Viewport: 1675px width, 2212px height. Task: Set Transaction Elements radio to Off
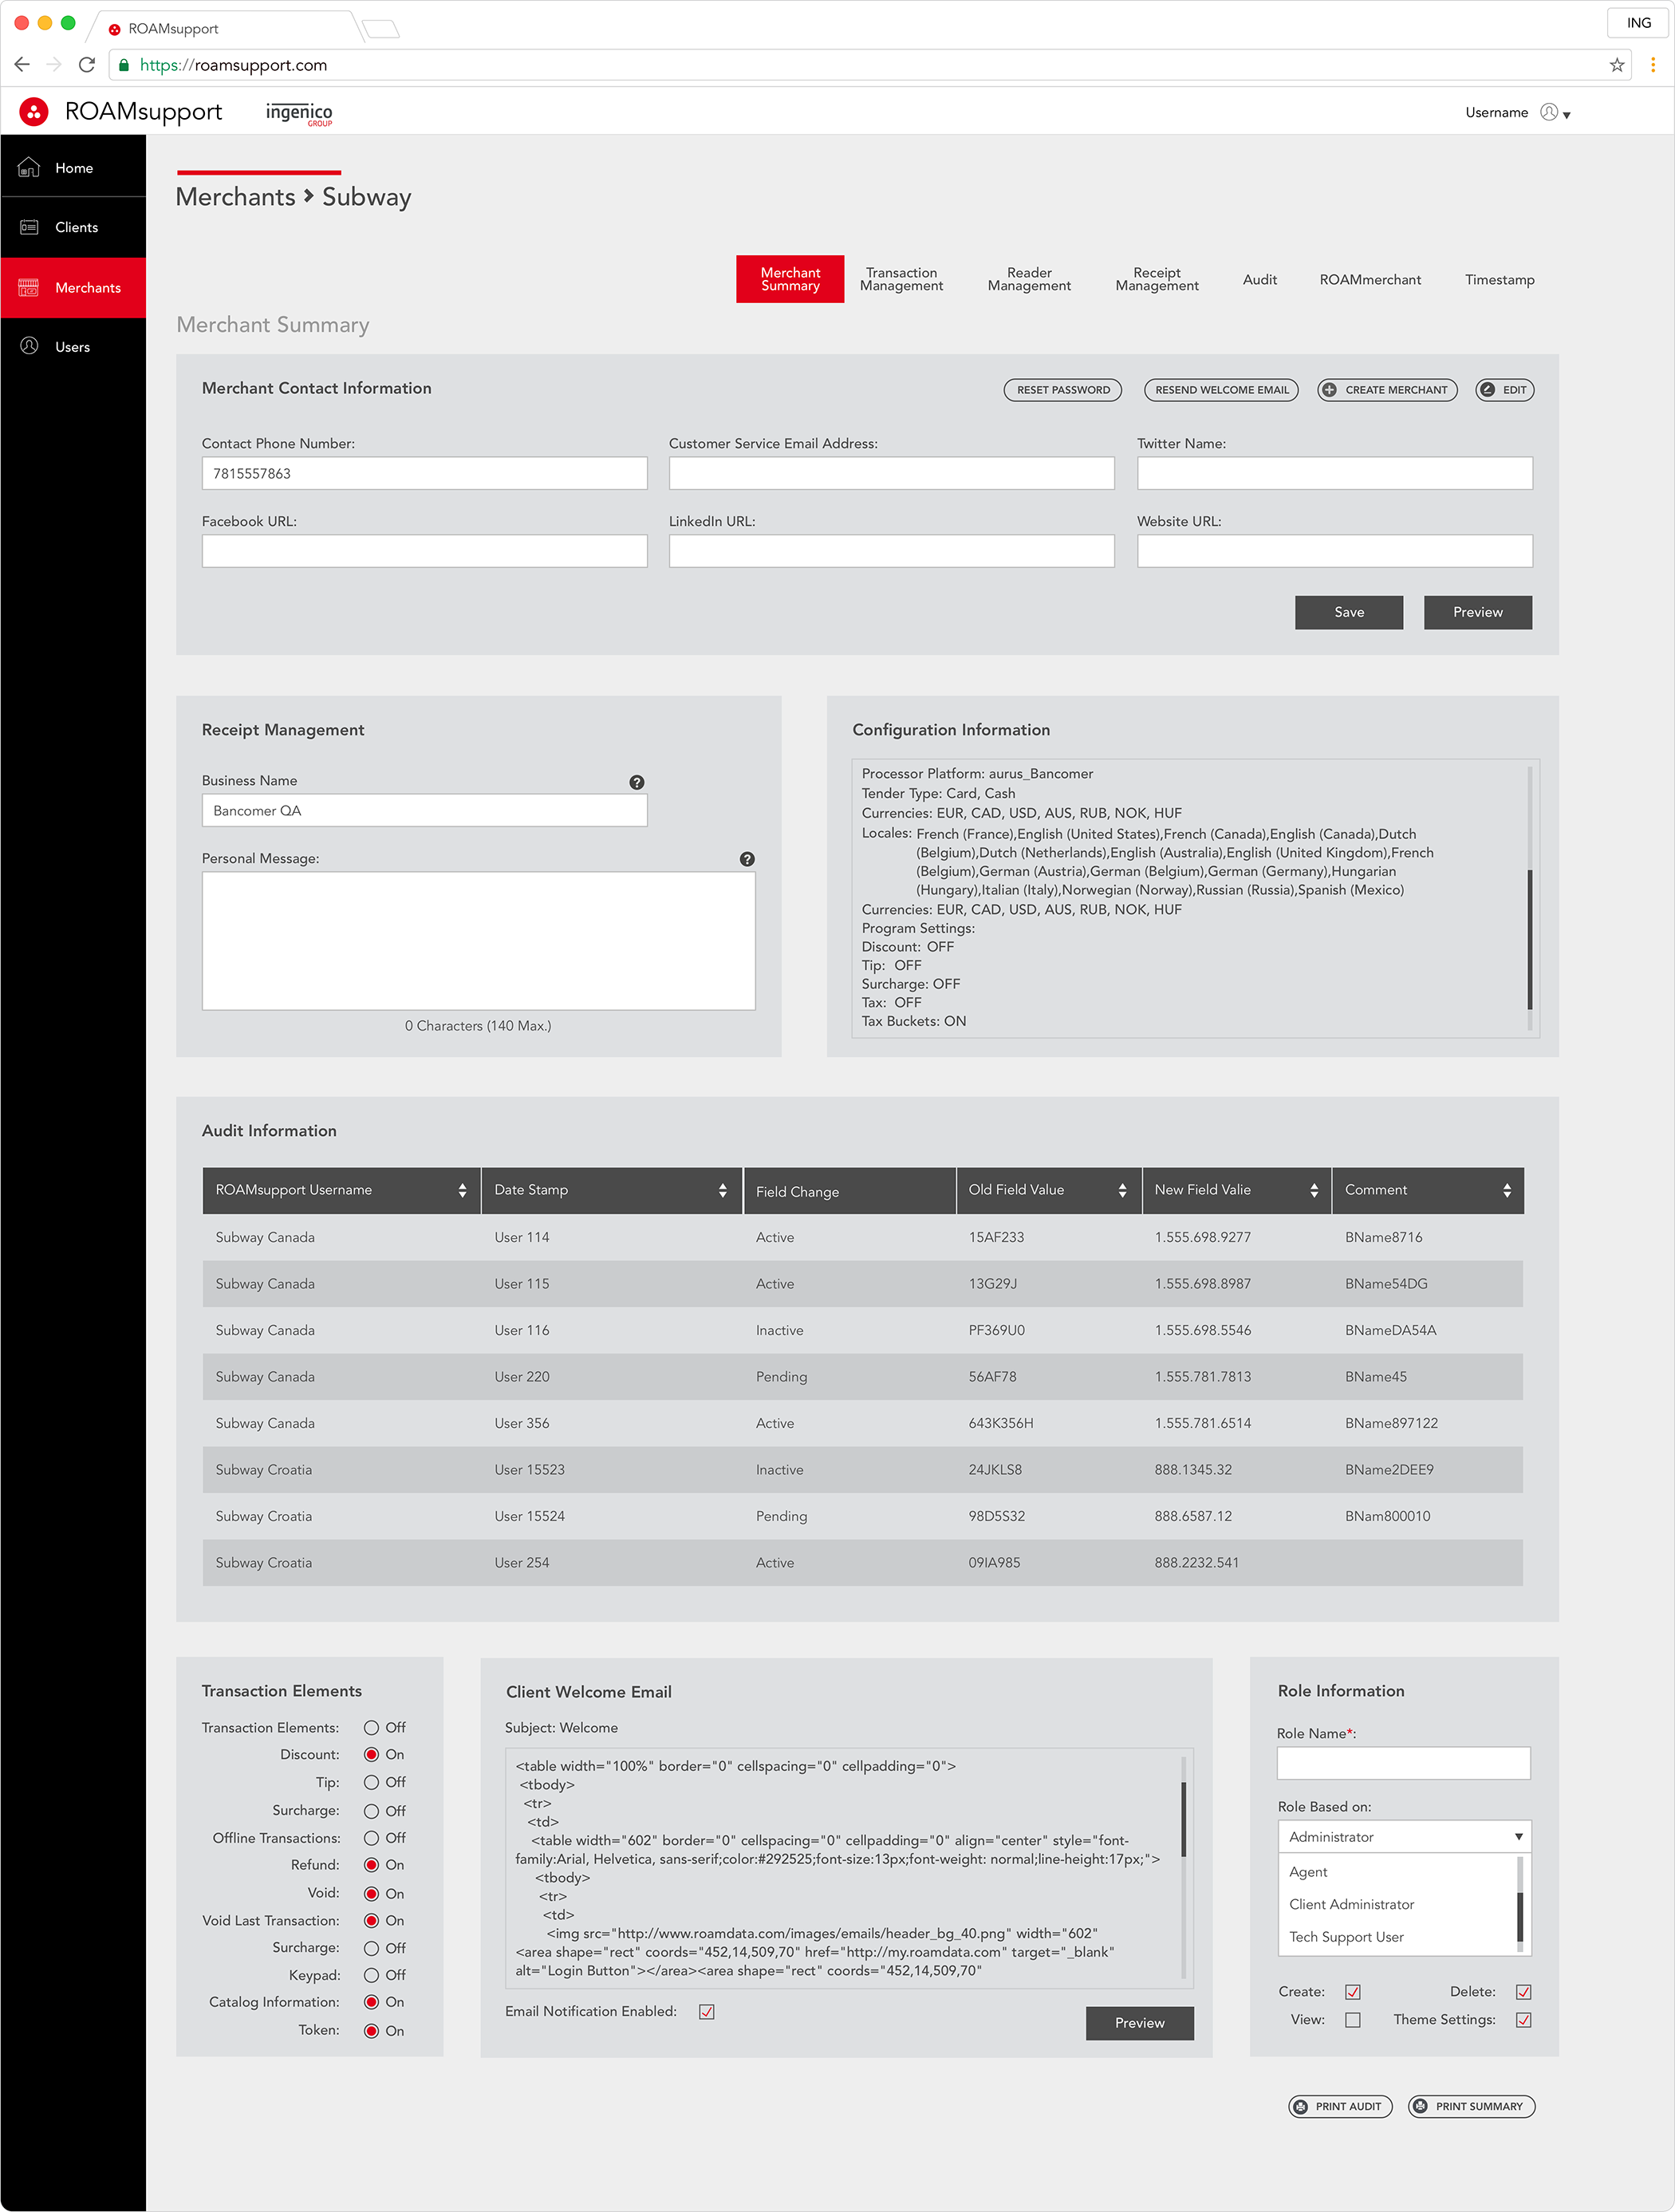coord(371,1728)
